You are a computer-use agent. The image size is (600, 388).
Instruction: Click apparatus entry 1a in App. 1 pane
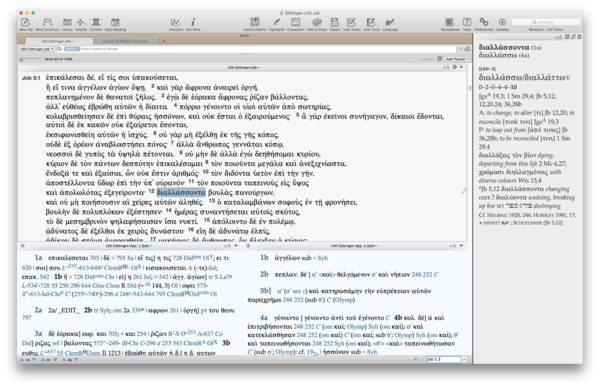coord(38,258)
